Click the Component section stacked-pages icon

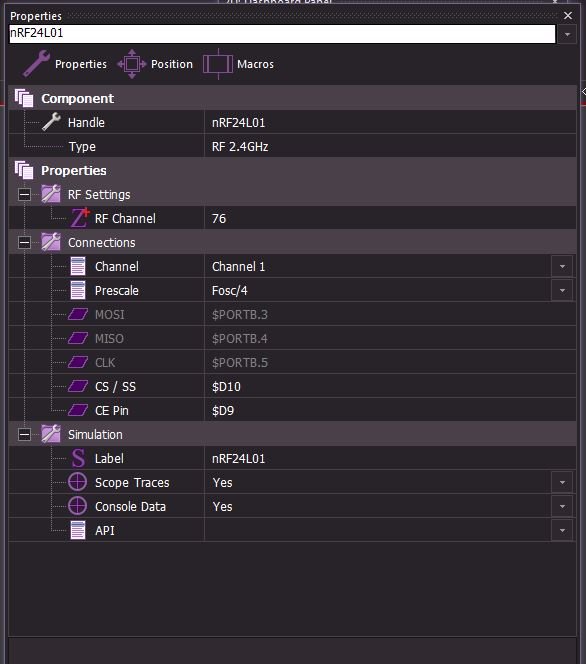(x=24, y=98)
